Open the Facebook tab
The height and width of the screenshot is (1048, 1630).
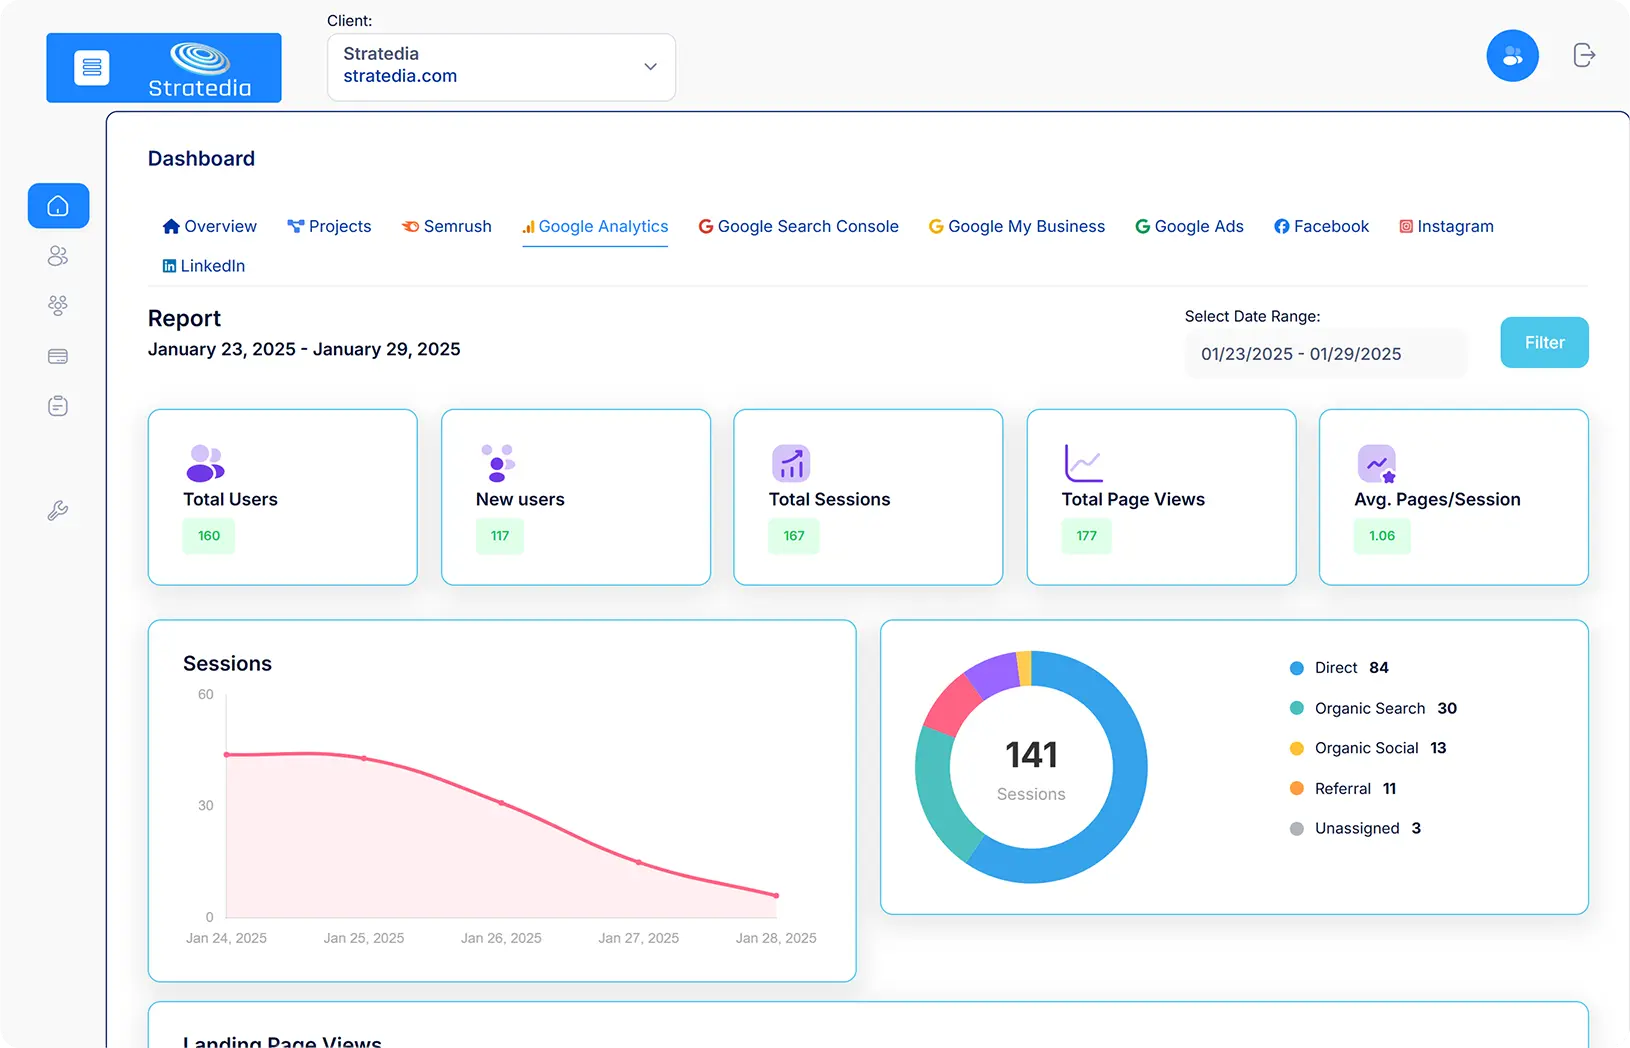pyautogui.click(x=1321, y=226)
